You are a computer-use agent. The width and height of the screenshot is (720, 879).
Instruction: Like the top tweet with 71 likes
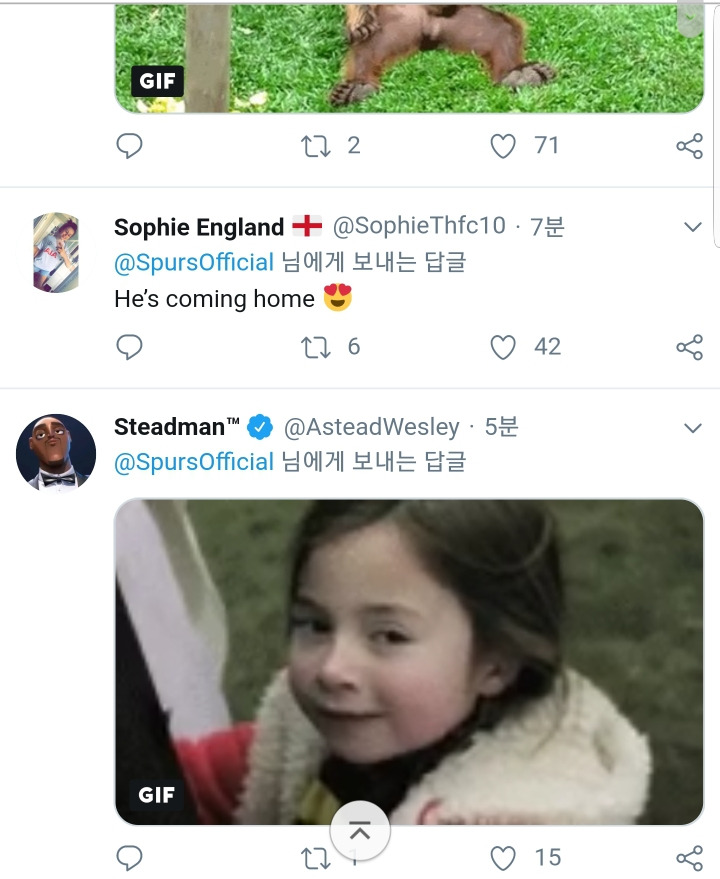click(x=503, y=146)
